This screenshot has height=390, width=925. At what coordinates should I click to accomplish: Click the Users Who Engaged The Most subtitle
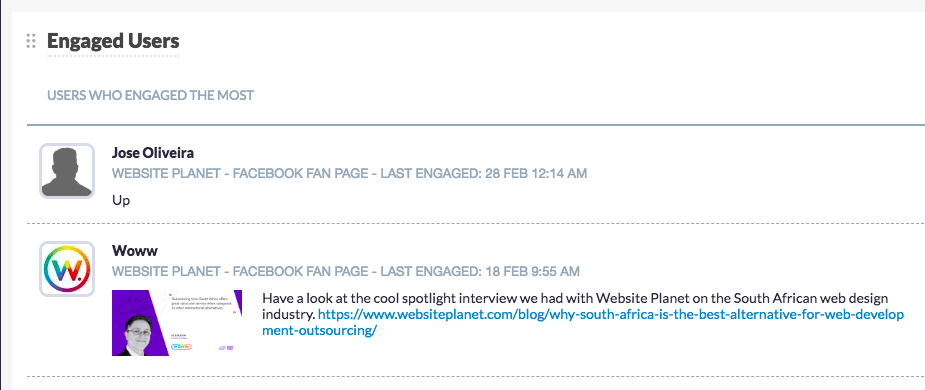[150, 95]
